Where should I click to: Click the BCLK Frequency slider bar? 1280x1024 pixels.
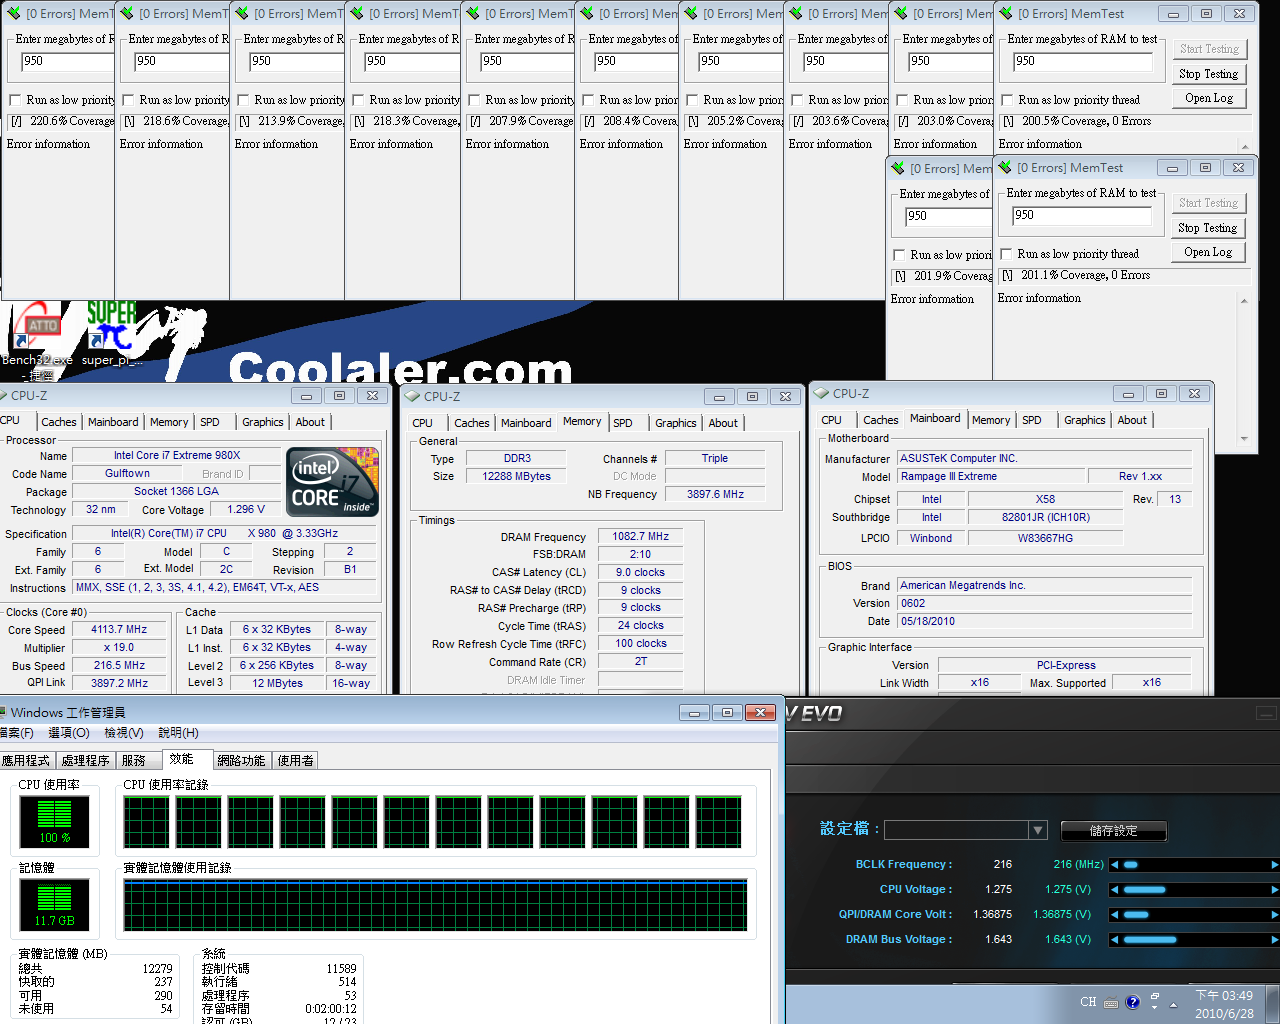click(1195, 864)
